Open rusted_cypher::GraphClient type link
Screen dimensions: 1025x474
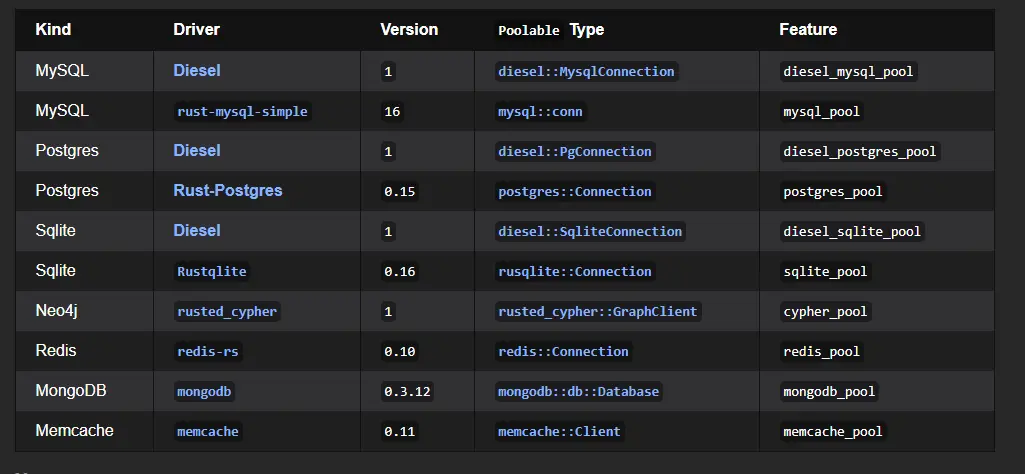coord(597,311)
